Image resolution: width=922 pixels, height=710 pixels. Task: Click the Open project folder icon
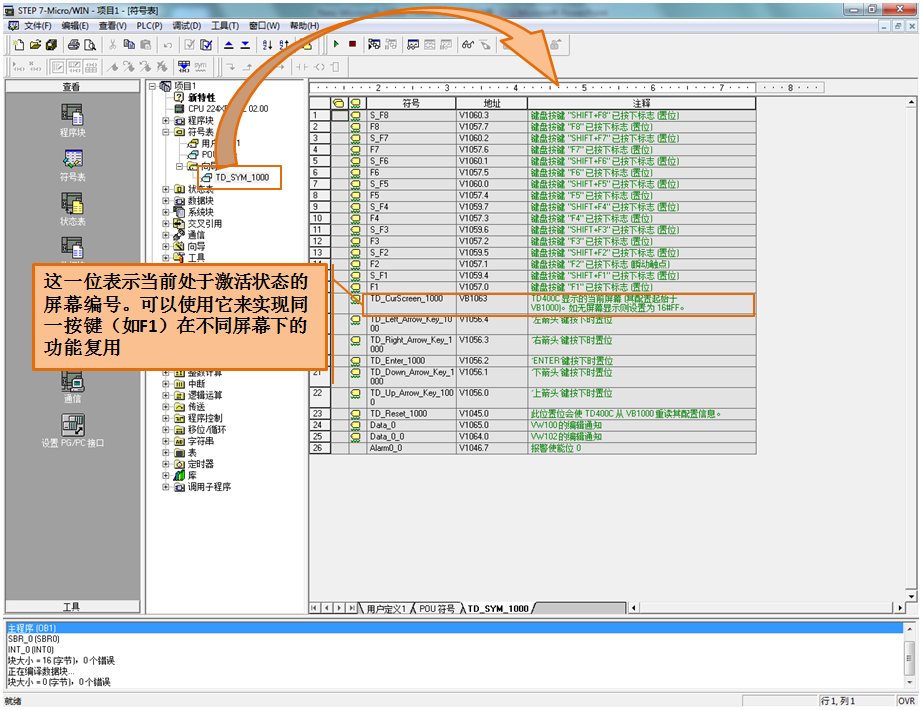35,45
